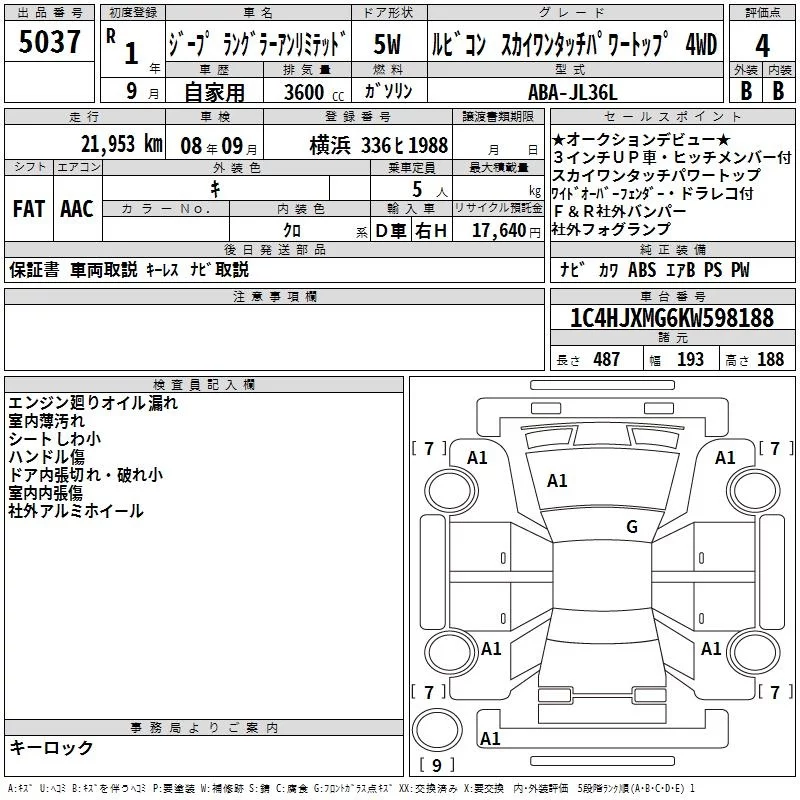Screen dimensions: 800x800
Task: Click the G windshield damage marker
Action: click(631, 526)
